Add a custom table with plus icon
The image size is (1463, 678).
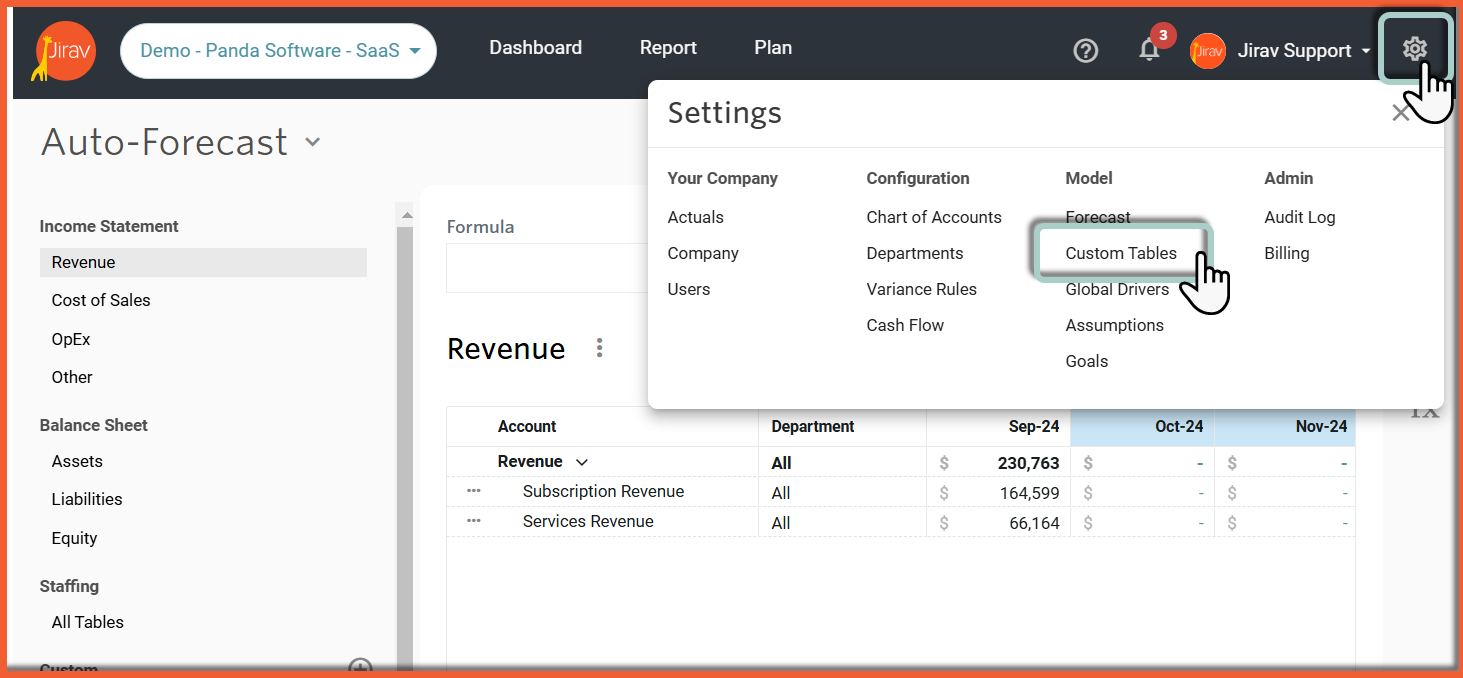[x=360, y=668]
